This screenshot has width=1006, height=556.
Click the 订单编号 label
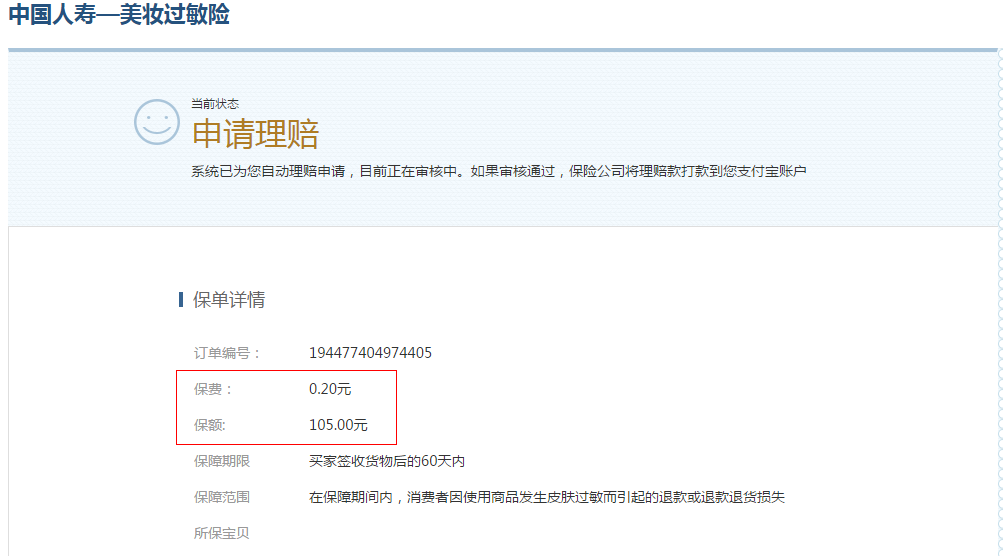[227, 353]
